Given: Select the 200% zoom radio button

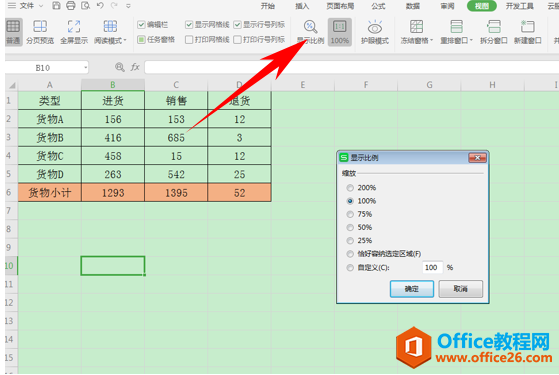Looking at the screenshot, I should 350,188.
